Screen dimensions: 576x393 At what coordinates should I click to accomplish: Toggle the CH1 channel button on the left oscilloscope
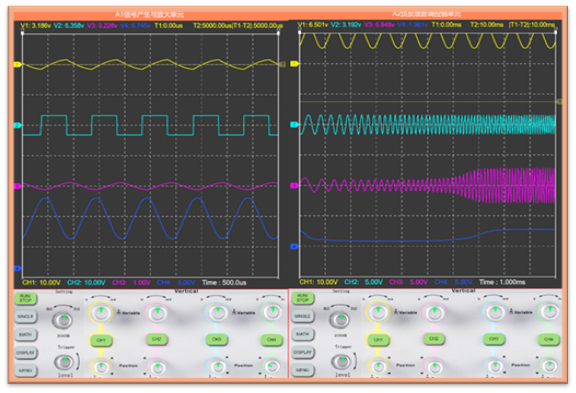pos(101,340)
